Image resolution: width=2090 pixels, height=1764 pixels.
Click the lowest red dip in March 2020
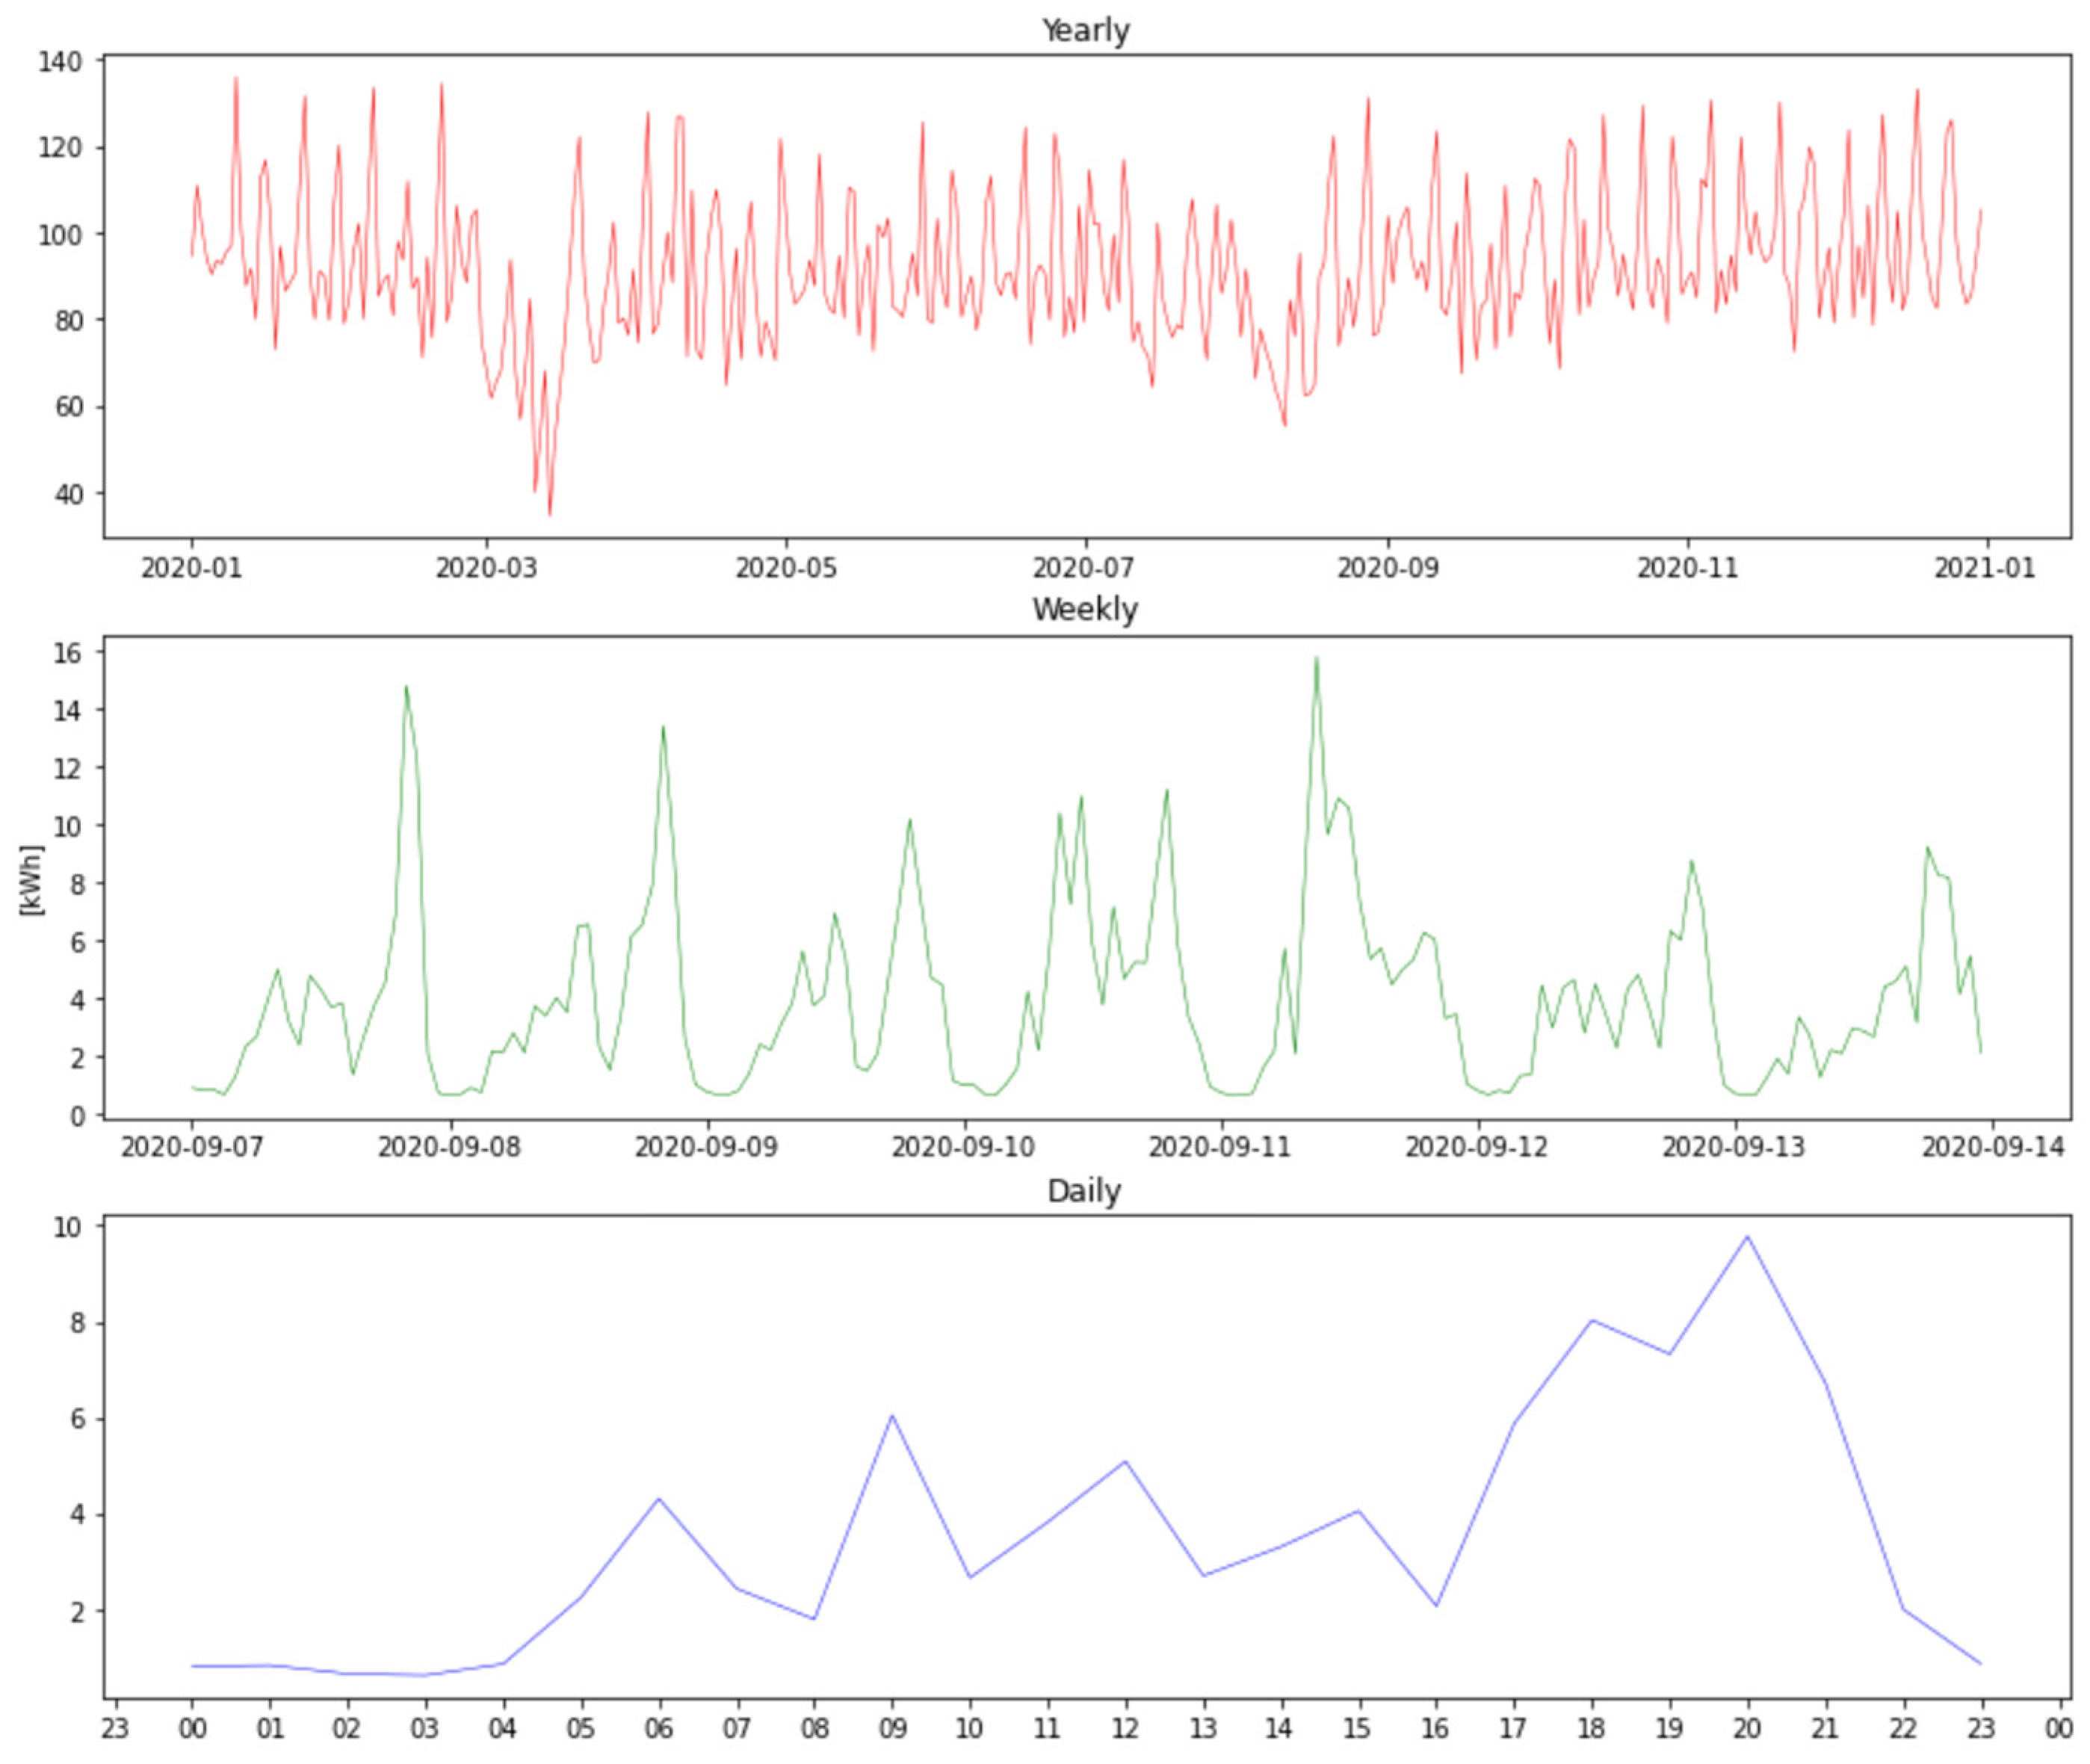(549, 514)
